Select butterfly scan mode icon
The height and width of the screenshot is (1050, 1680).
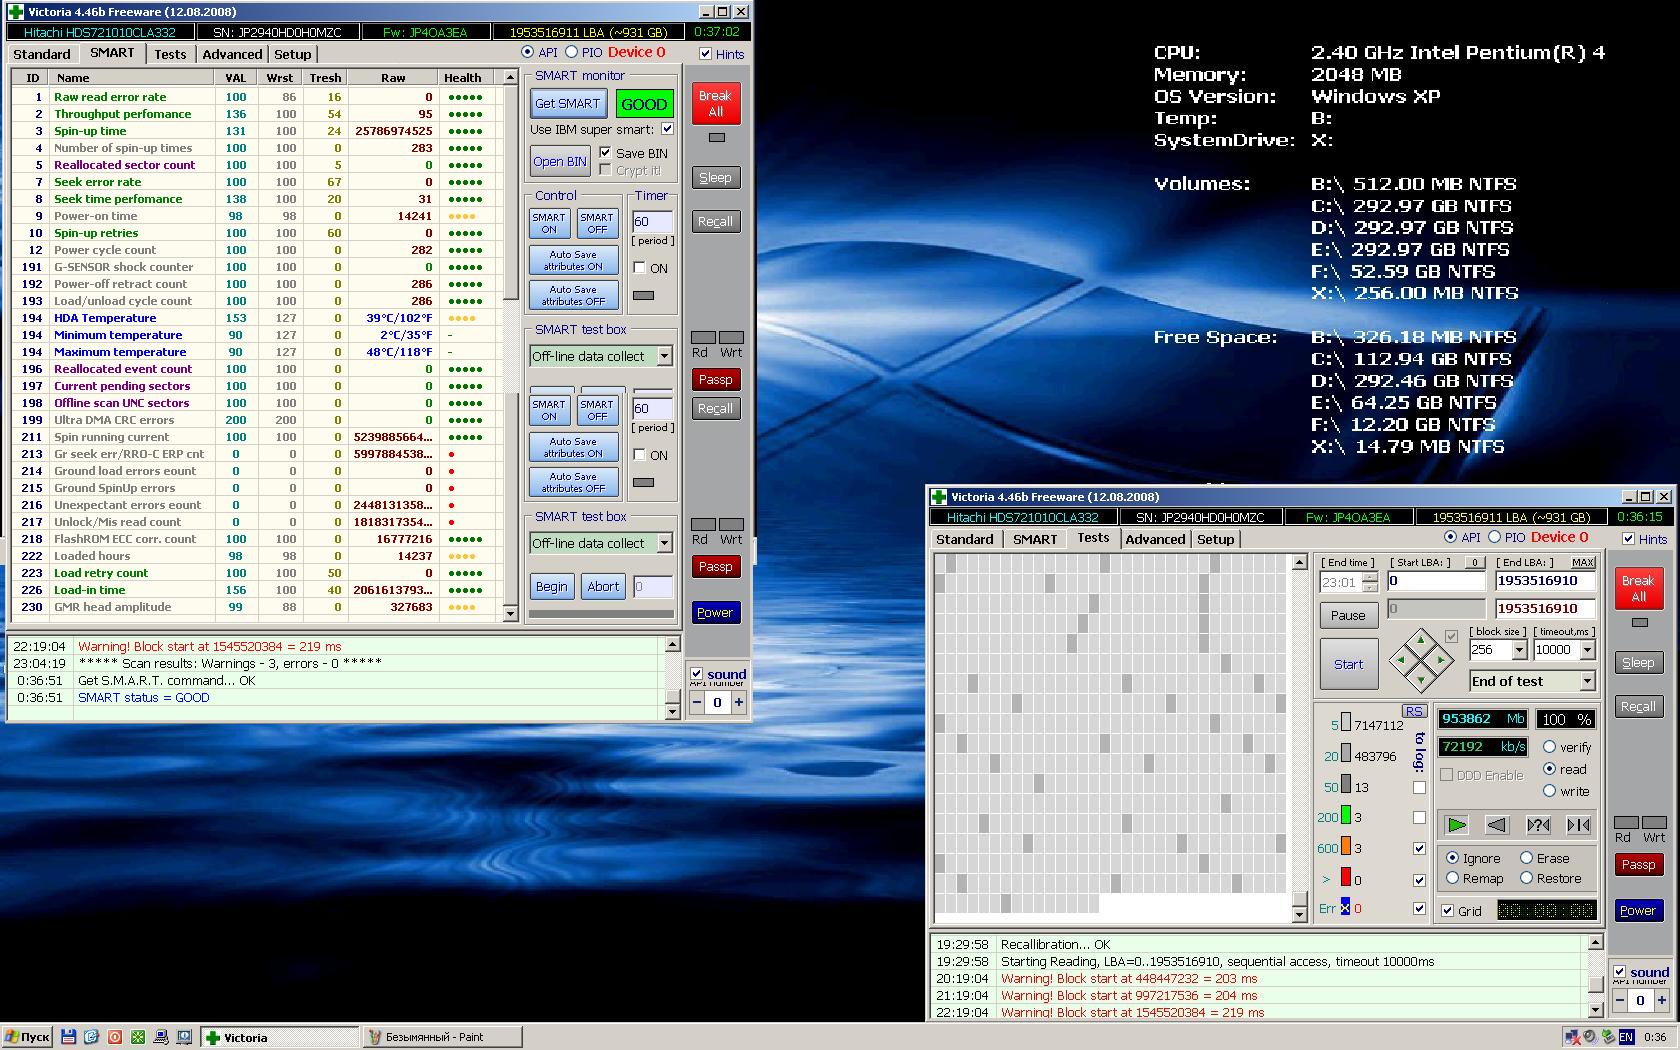pyautogui.click(x=1578, y=825)
